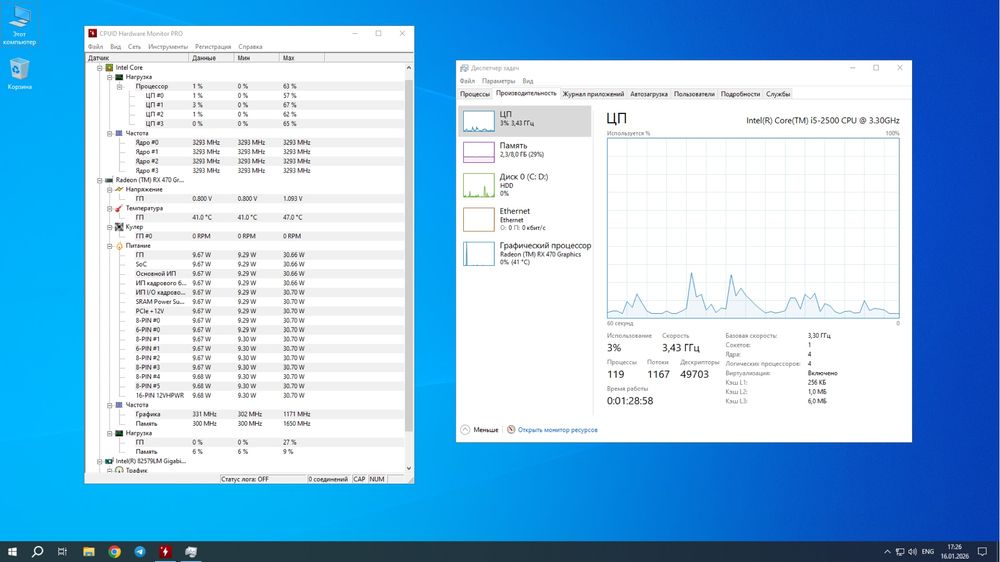Click Статус лога: OFF status bar entry
The height and width of the screenshot is (562, 1000).
tap(263, 479)
